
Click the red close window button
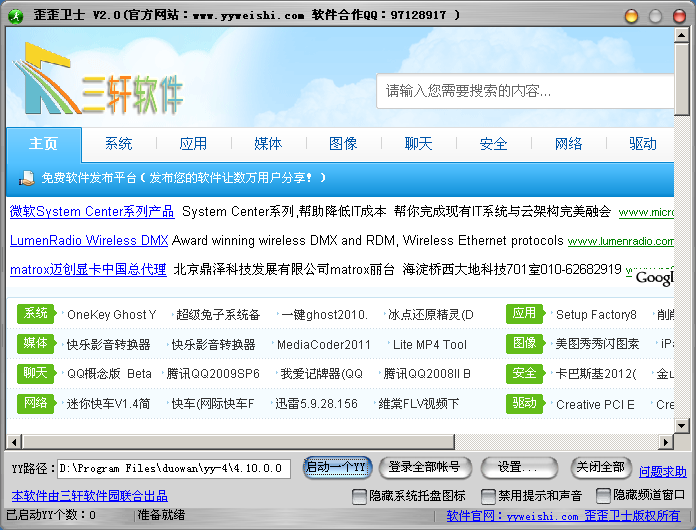click(679, 16)
